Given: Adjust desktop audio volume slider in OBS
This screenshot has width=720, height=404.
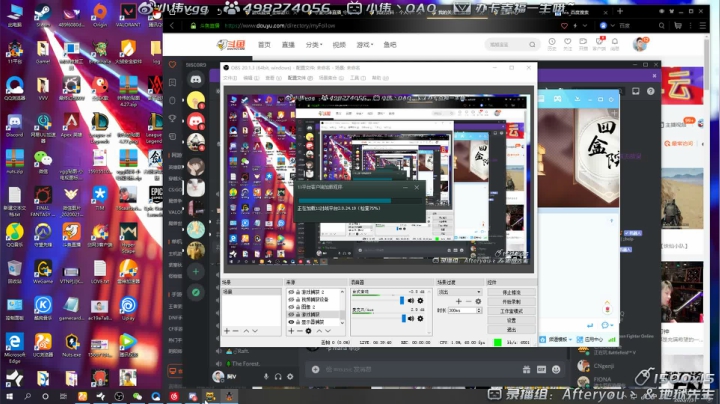Looking at the screenshot, I should click(x=402, y=301).
